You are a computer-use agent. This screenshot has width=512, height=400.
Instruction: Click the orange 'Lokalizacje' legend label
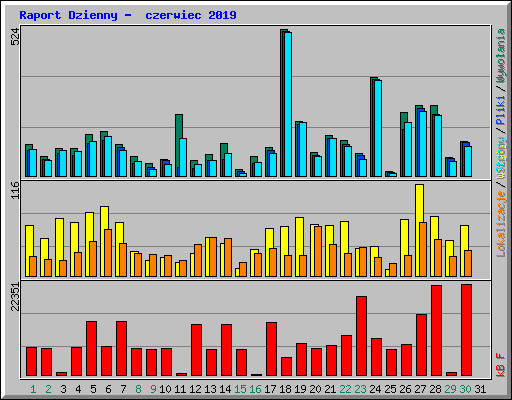(x=501, y=224)
